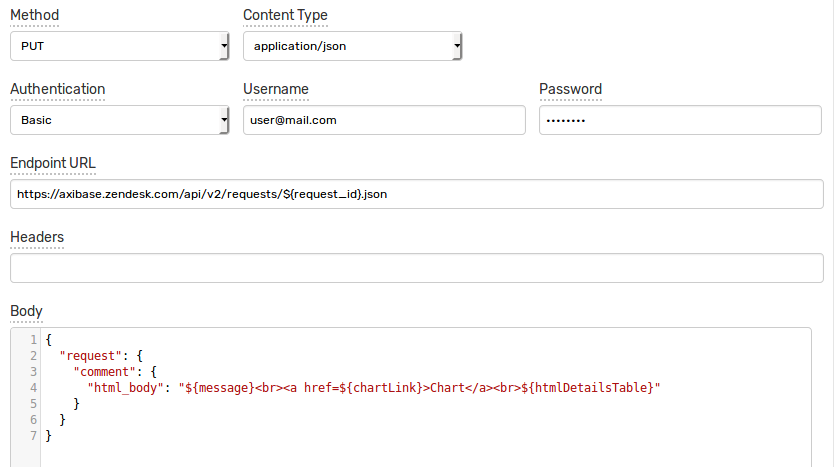Click the Headers label
837x467 pixels.
click(x=37, y=237)
